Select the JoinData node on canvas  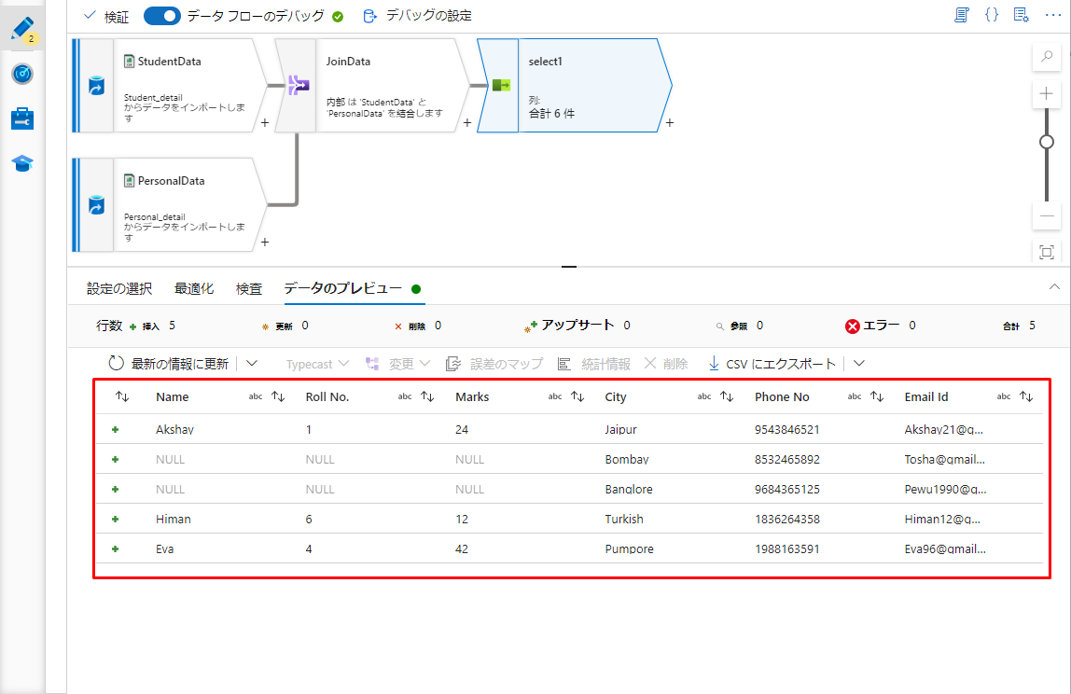(370, 86)
